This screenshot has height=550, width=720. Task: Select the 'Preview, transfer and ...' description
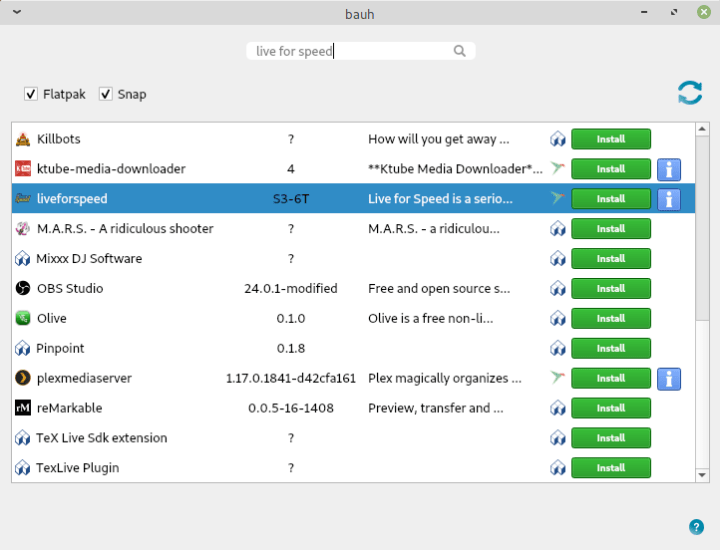435,408
